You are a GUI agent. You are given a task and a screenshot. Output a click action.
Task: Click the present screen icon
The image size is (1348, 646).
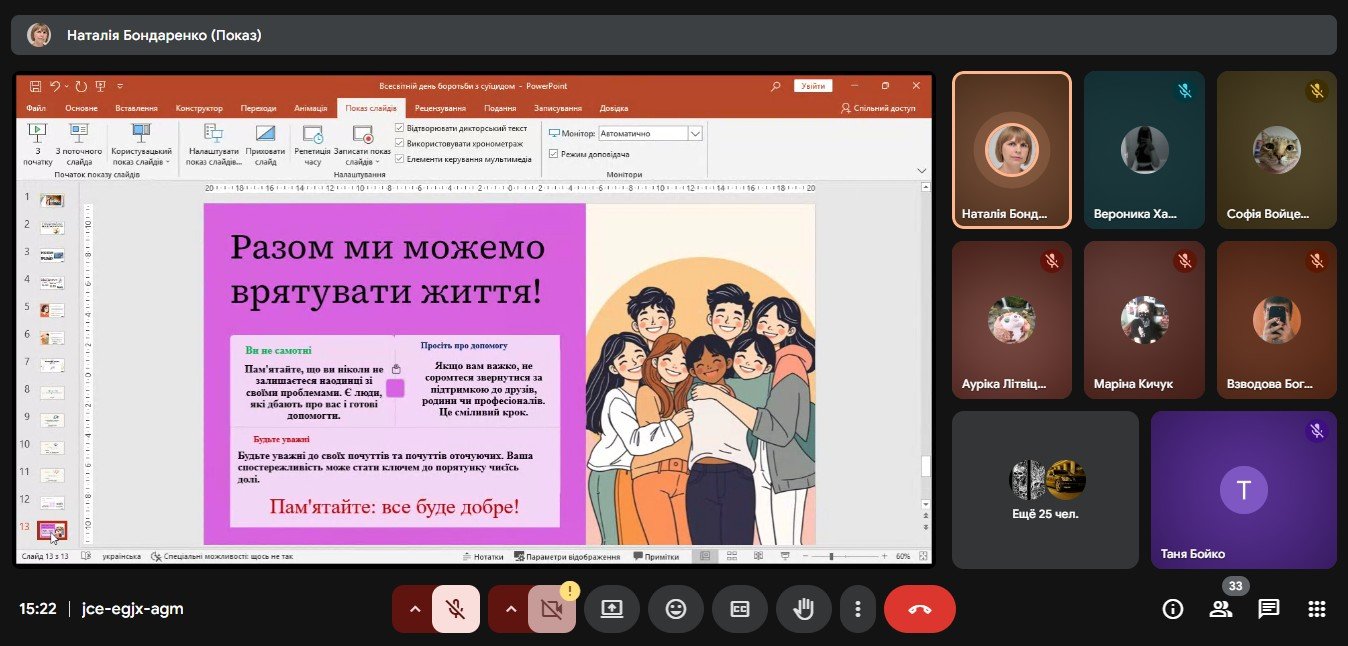[x=612, y=609]
